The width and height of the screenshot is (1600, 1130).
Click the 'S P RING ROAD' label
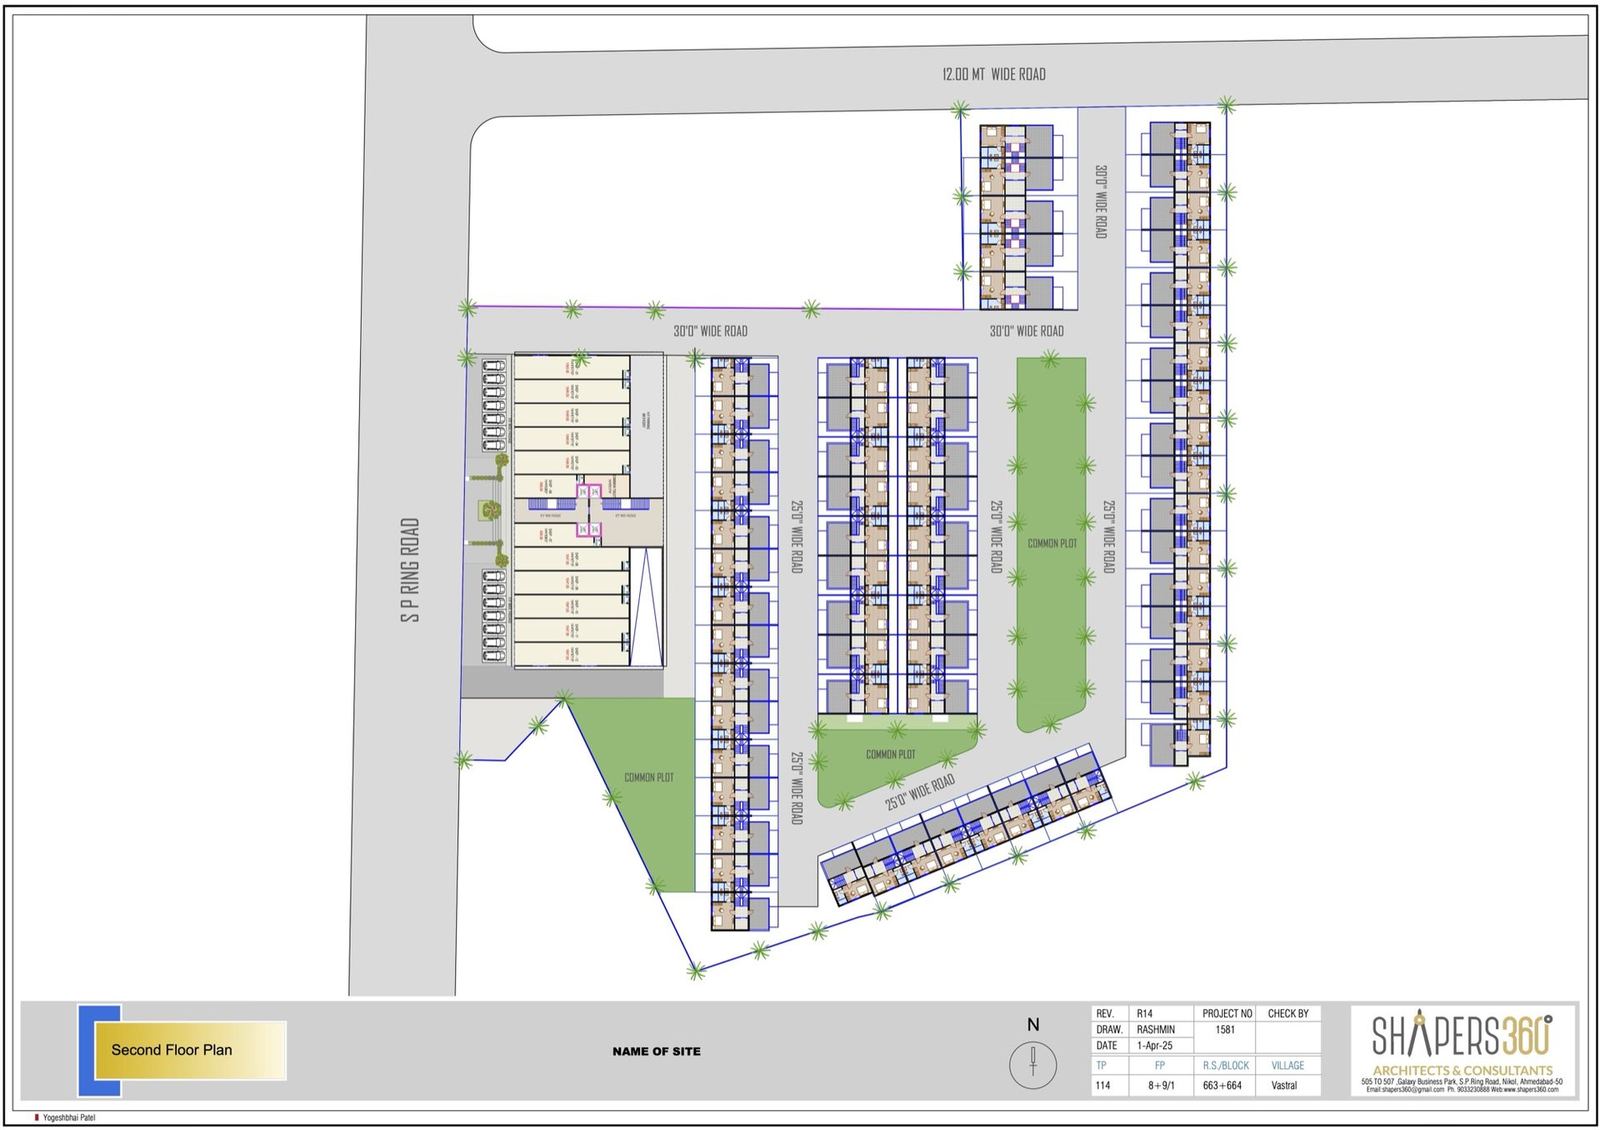coord(410,569)
